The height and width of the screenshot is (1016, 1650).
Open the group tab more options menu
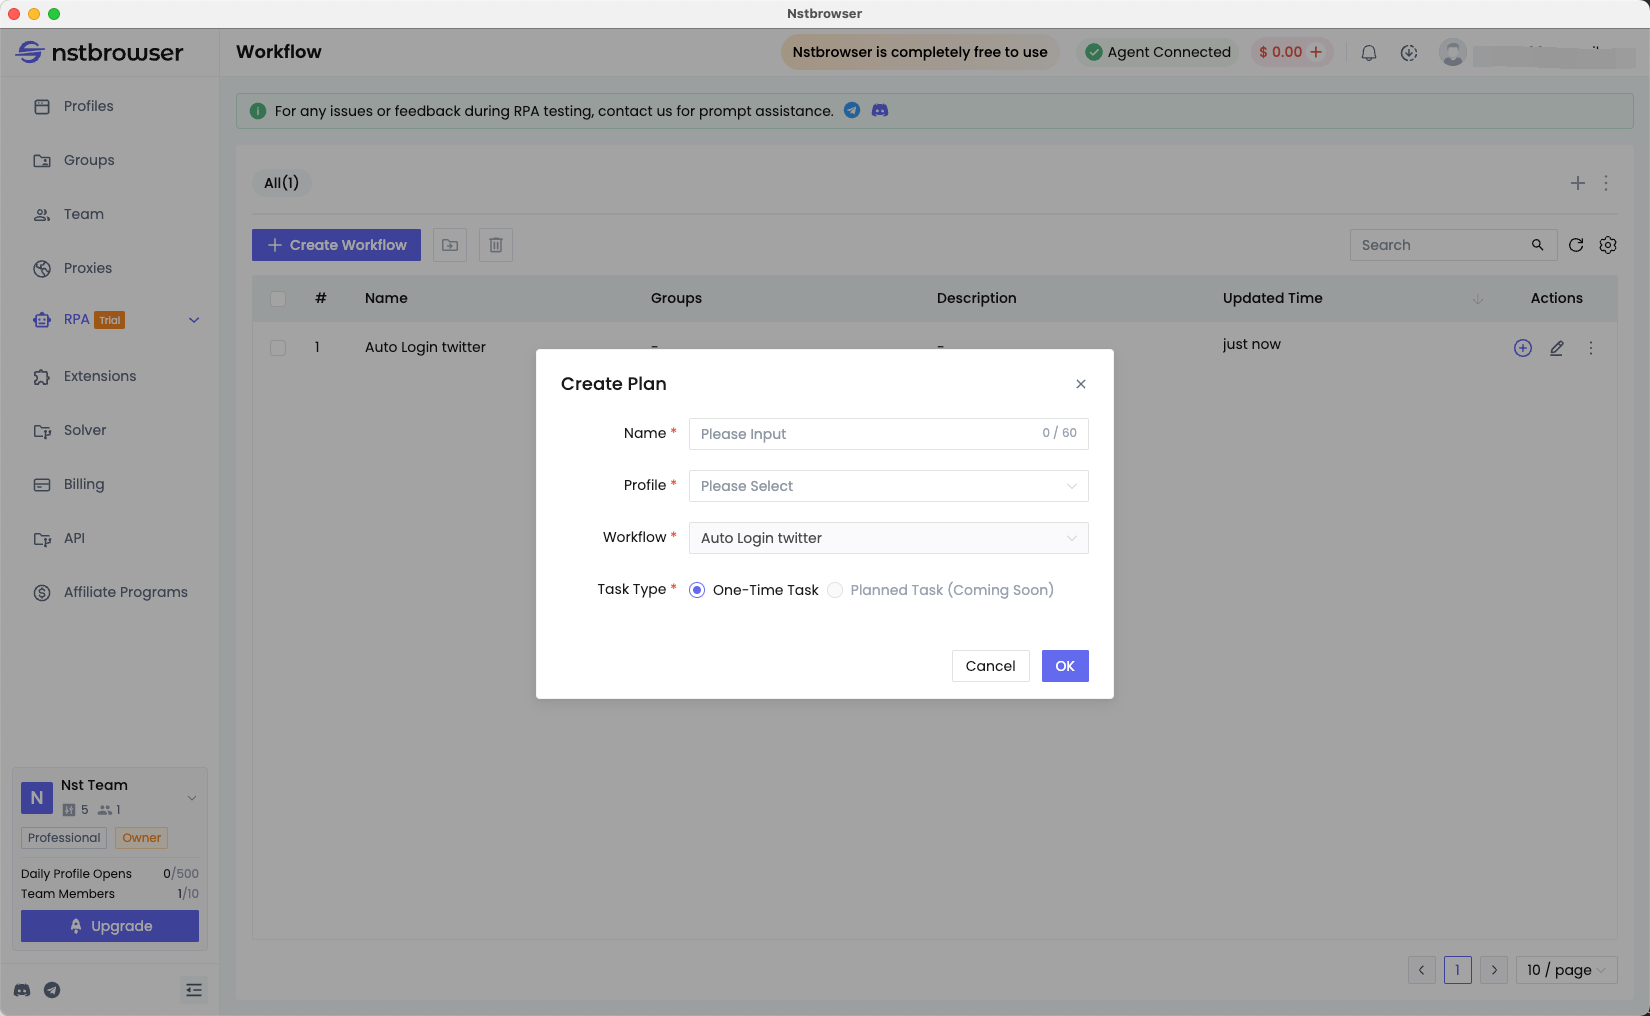(x=1606, y=183)
